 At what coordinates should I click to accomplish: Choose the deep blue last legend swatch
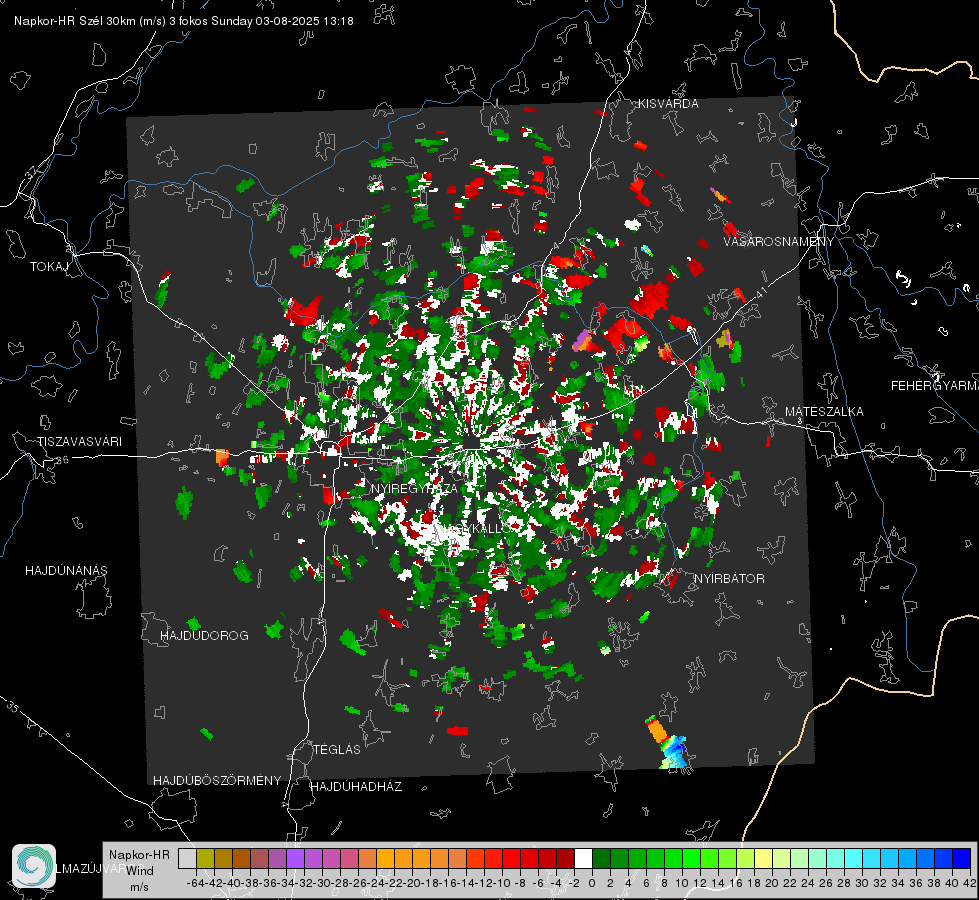click(962, 858)
